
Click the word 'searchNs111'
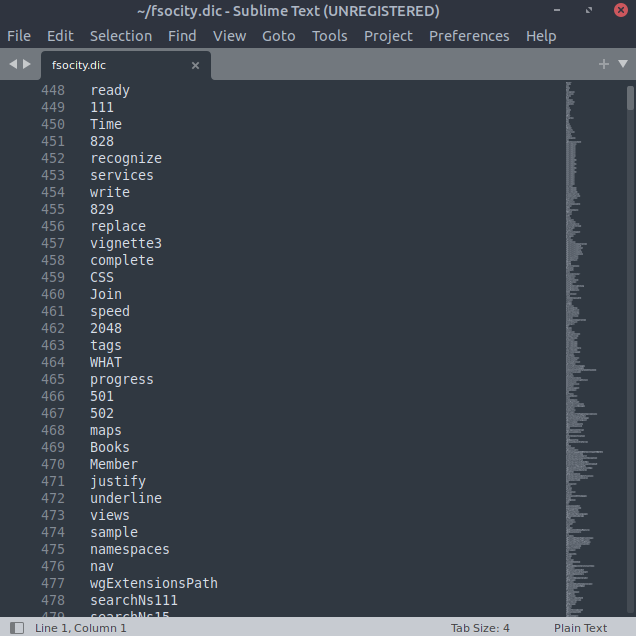click(134, 601)
